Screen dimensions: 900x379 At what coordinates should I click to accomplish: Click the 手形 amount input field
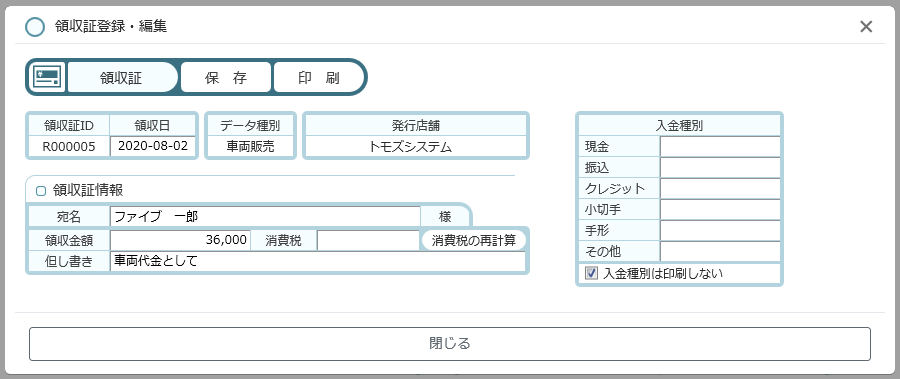click(720, 230)
